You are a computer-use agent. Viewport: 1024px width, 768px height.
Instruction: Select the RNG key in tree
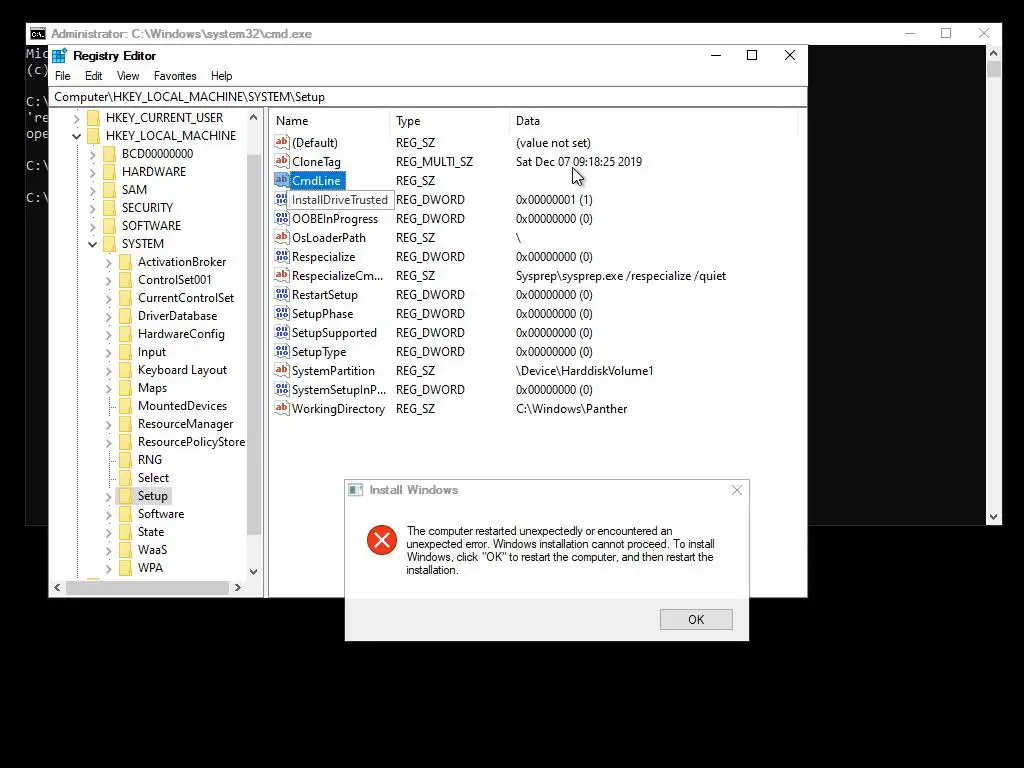(150, 460)
